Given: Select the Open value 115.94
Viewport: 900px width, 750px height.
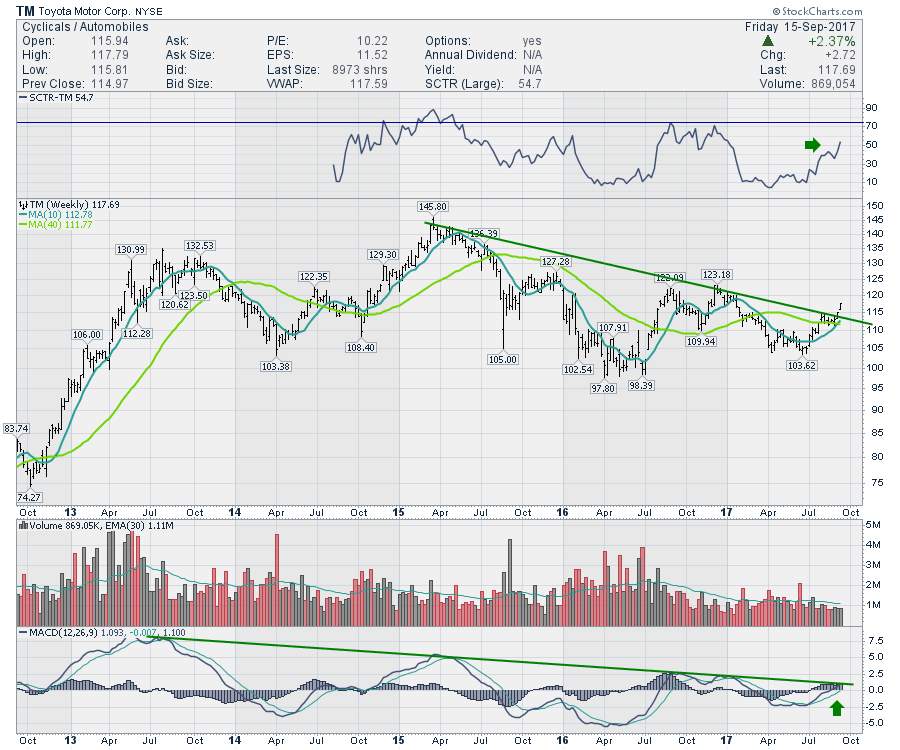Looking at the screenshot, I should pyautogui.click(x=110, y=41).
